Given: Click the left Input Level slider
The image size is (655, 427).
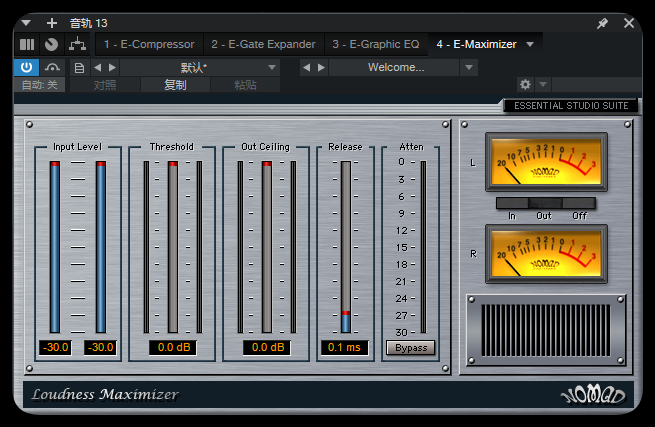Looking at the screenshot, I should [x=55, y=247].
